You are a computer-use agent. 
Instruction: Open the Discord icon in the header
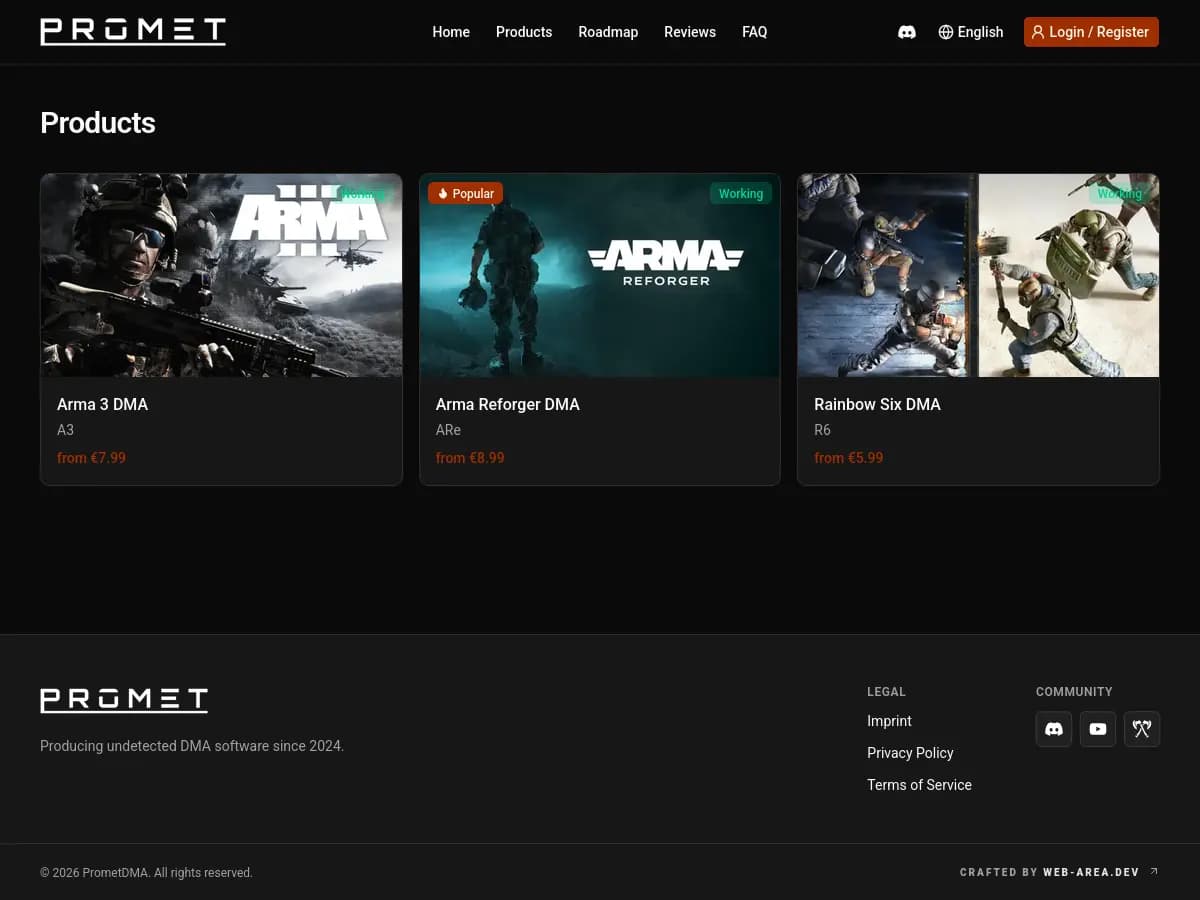click(907, 32)
